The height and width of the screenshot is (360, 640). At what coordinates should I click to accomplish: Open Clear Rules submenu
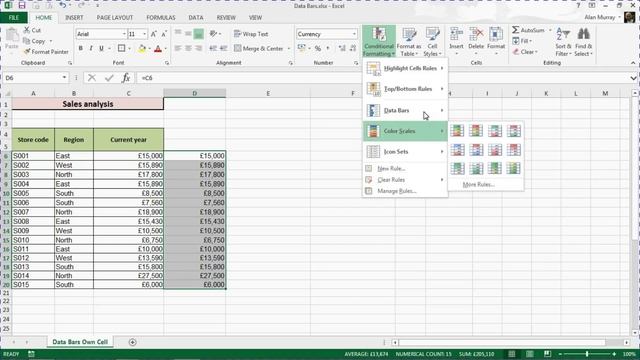point(405,180)
